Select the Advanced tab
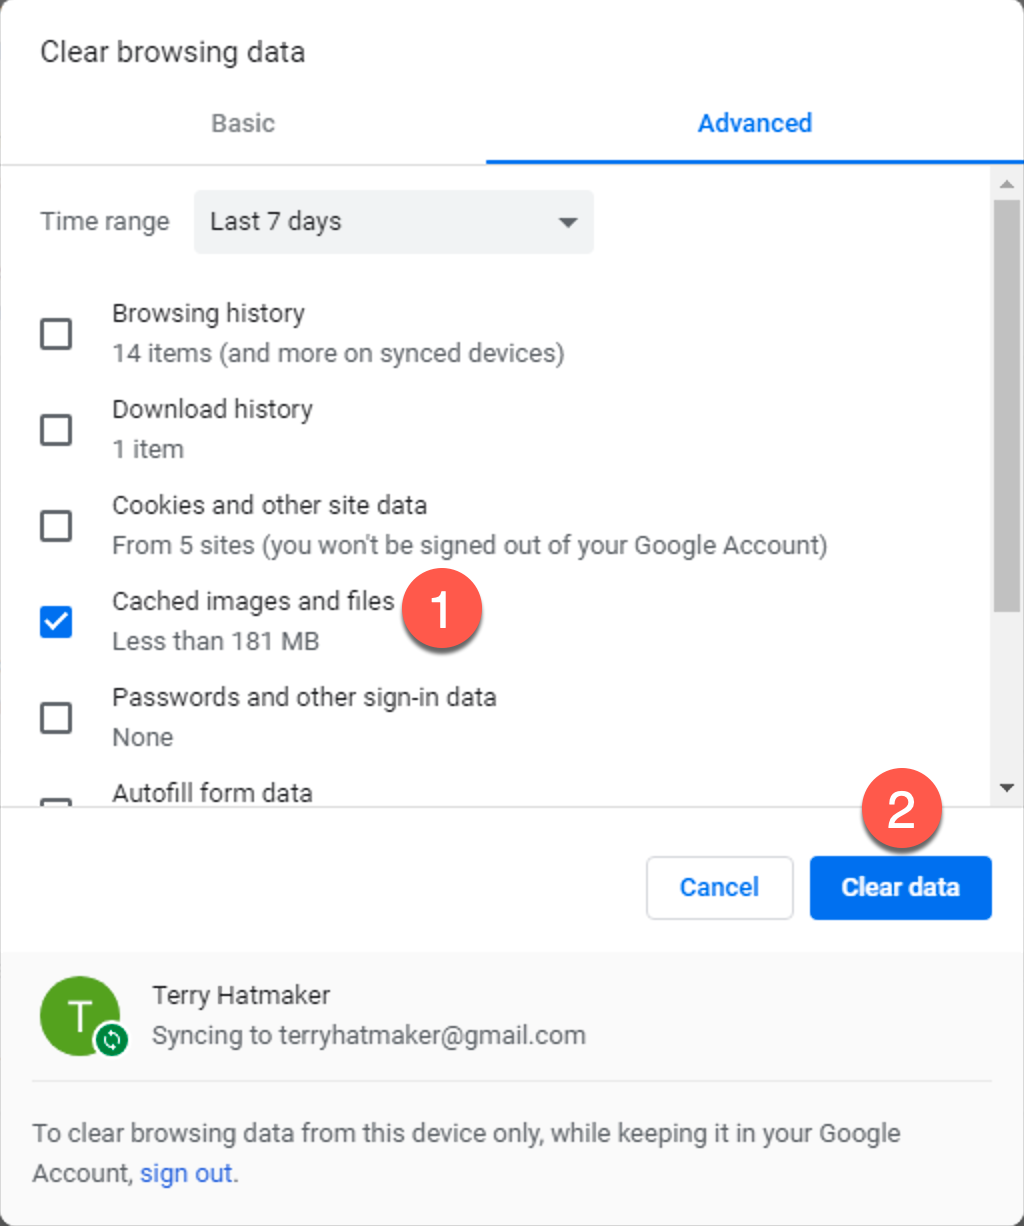This screenshot has height=1226, width=1024. (x=755, y=124)
